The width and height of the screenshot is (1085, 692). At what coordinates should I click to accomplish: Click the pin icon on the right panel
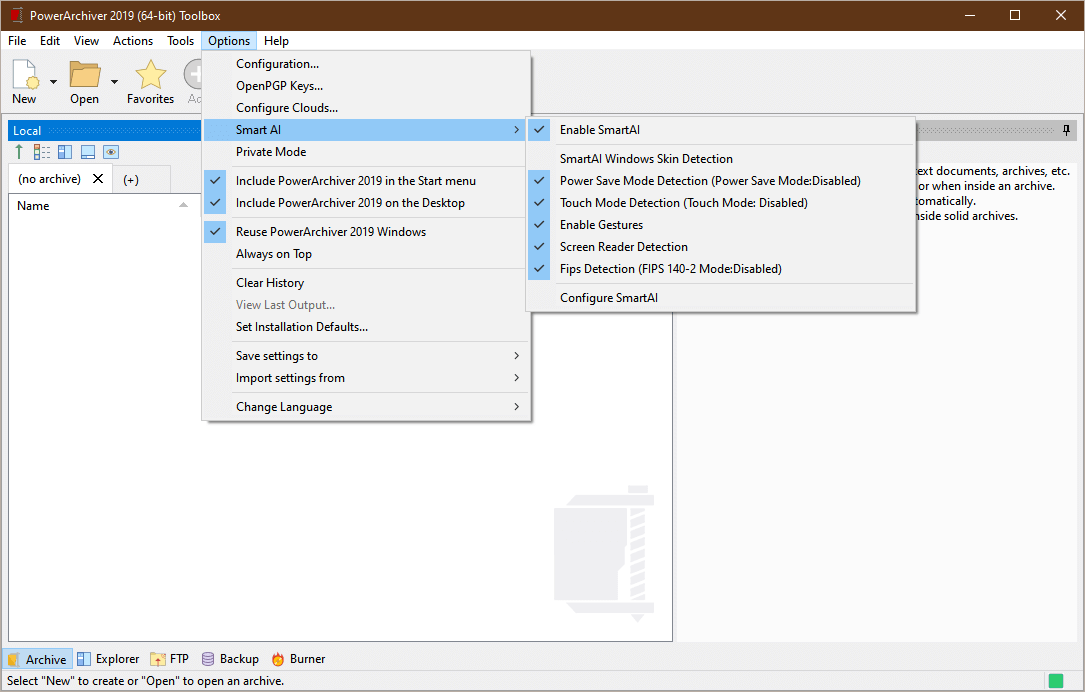pos(1066,130)
